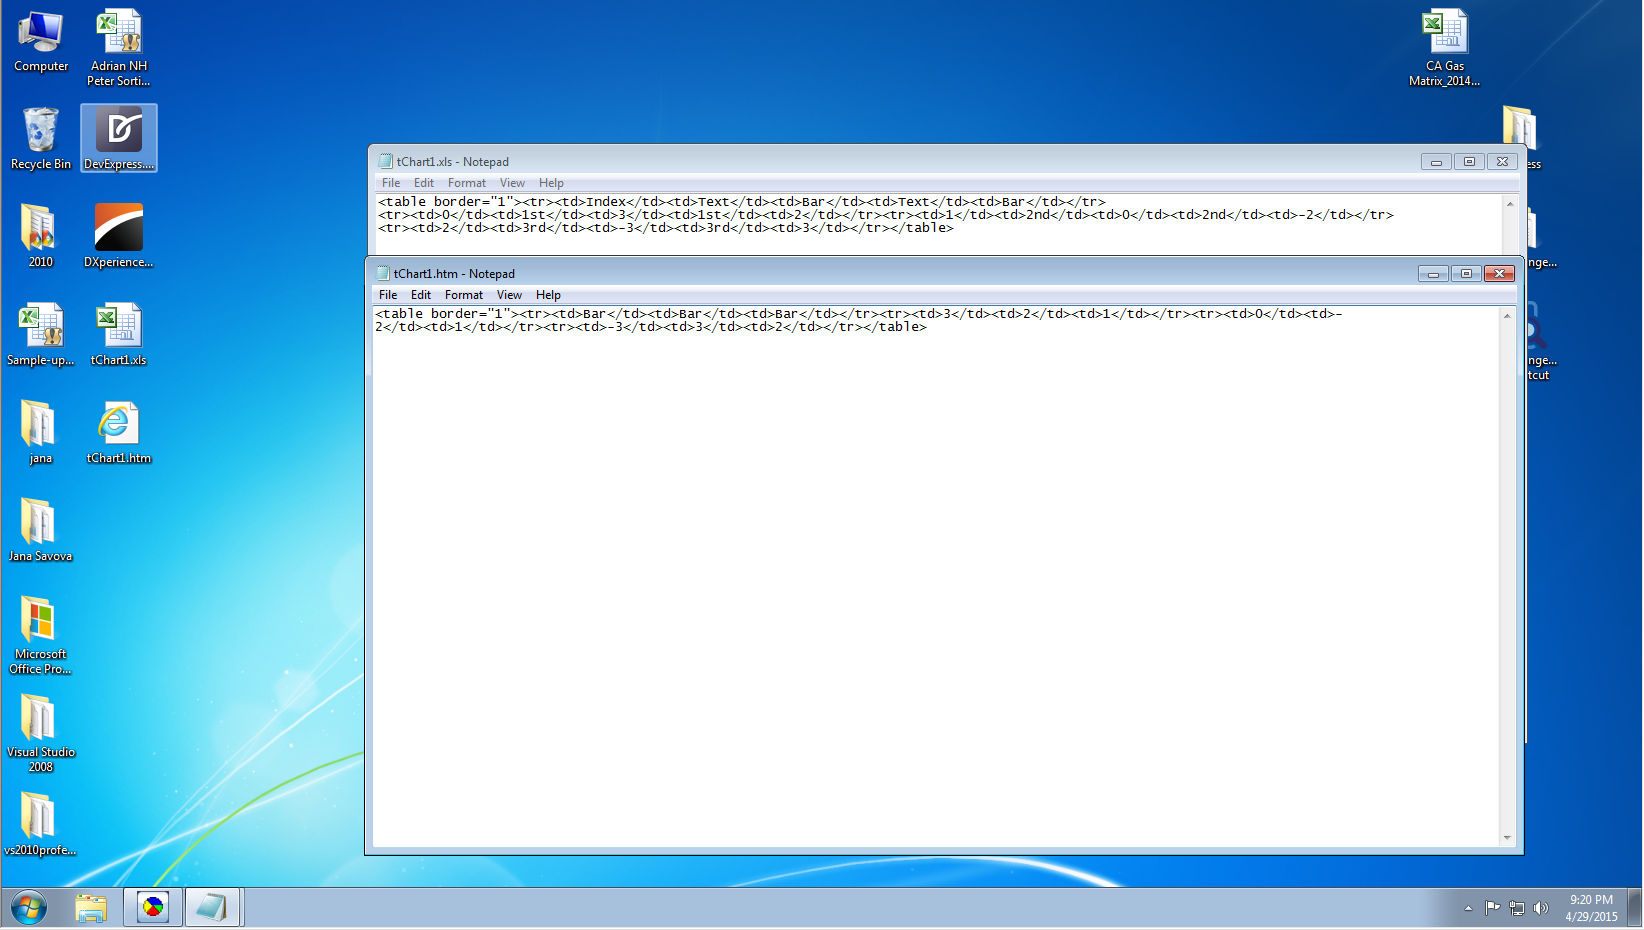Click scroll up arrow in tChart1.xls Notepad
The height and width of the screenshot is (930, 1644).
tap(1510, 204)
